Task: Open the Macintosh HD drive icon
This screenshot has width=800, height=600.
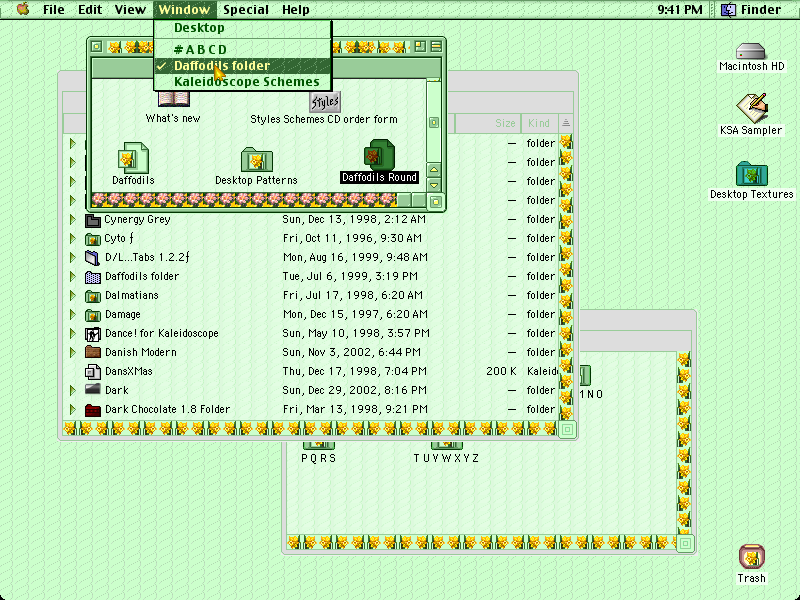Action: [x=751, y=51]
